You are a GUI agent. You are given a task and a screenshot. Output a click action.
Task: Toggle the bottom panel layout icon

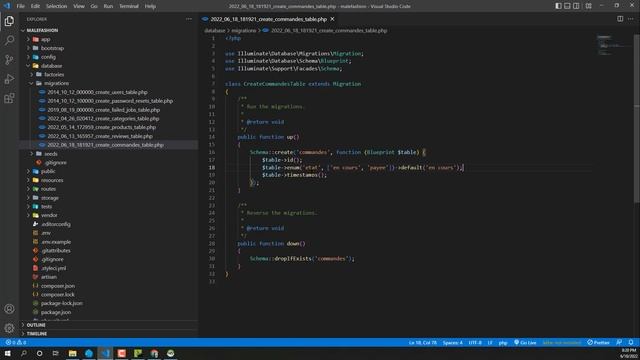pyautogui.click(x=567, y=6)
